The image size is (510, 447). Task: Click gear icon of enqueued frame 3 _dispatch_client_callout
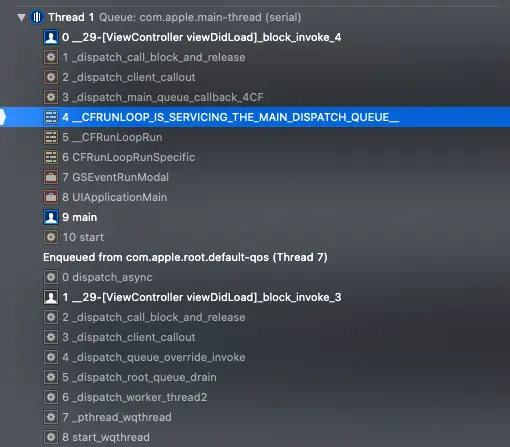(51, 337)
